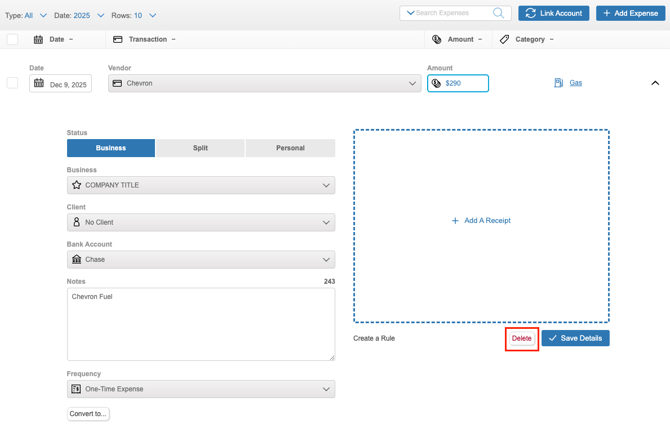This screenshot has height=424, width=670.
Task: Open the Vendor dropdown showing Chevron
Action: pyautogui.click(x=264, y=84)
